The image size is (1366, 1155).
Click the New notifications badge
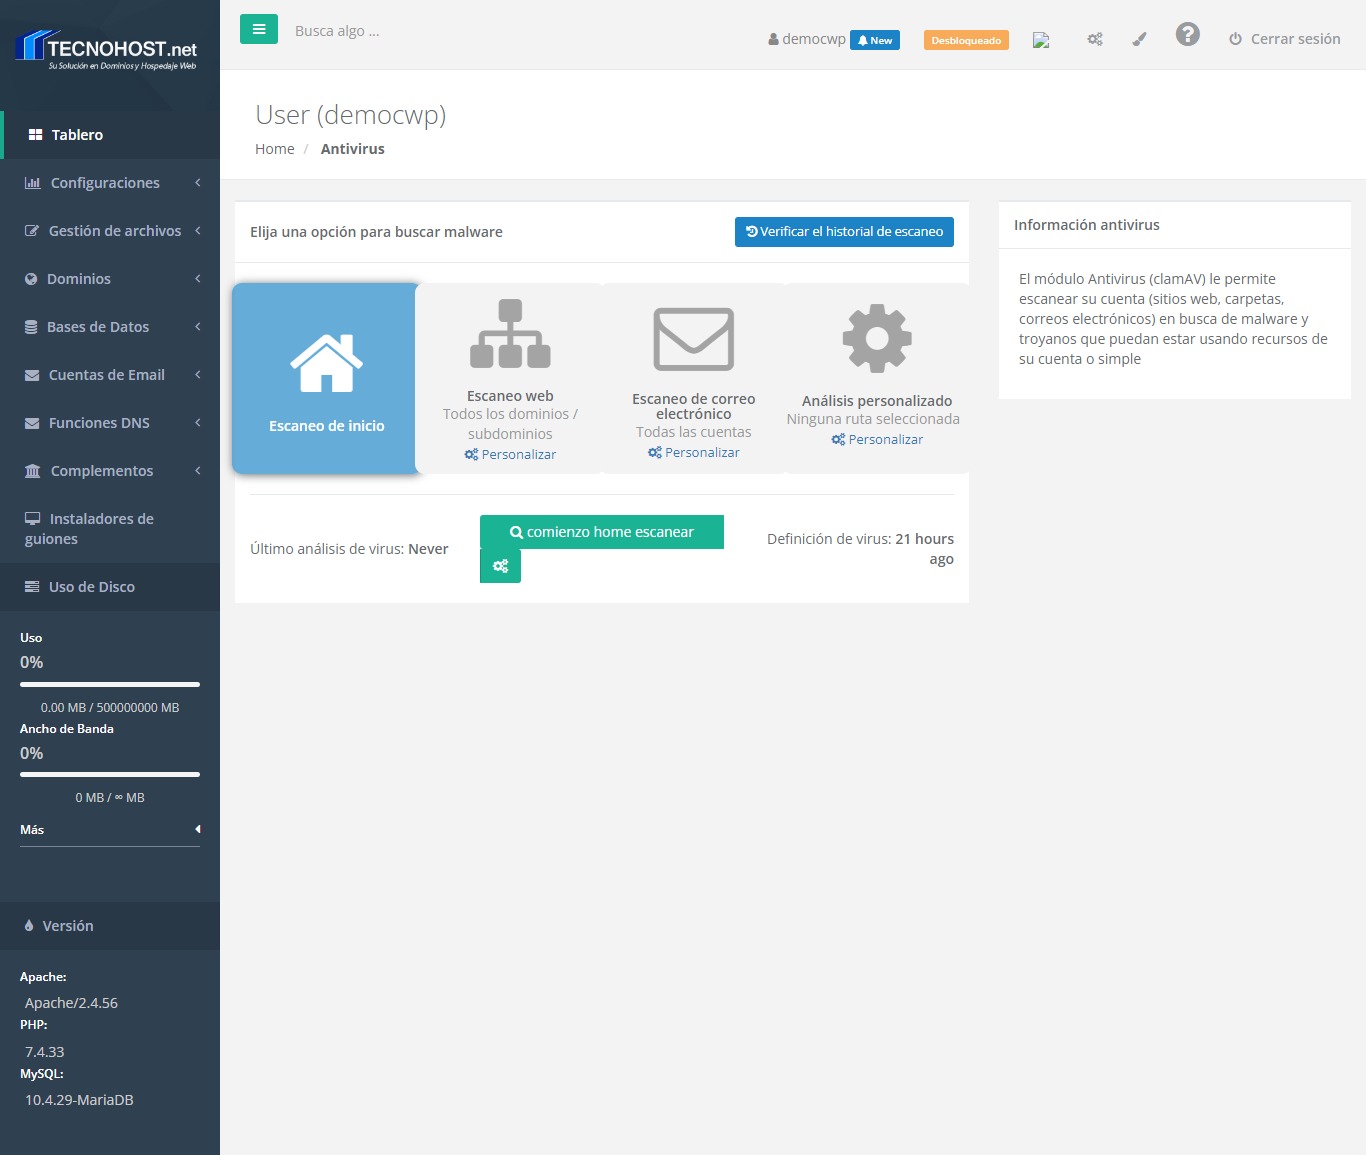point(875,40)
